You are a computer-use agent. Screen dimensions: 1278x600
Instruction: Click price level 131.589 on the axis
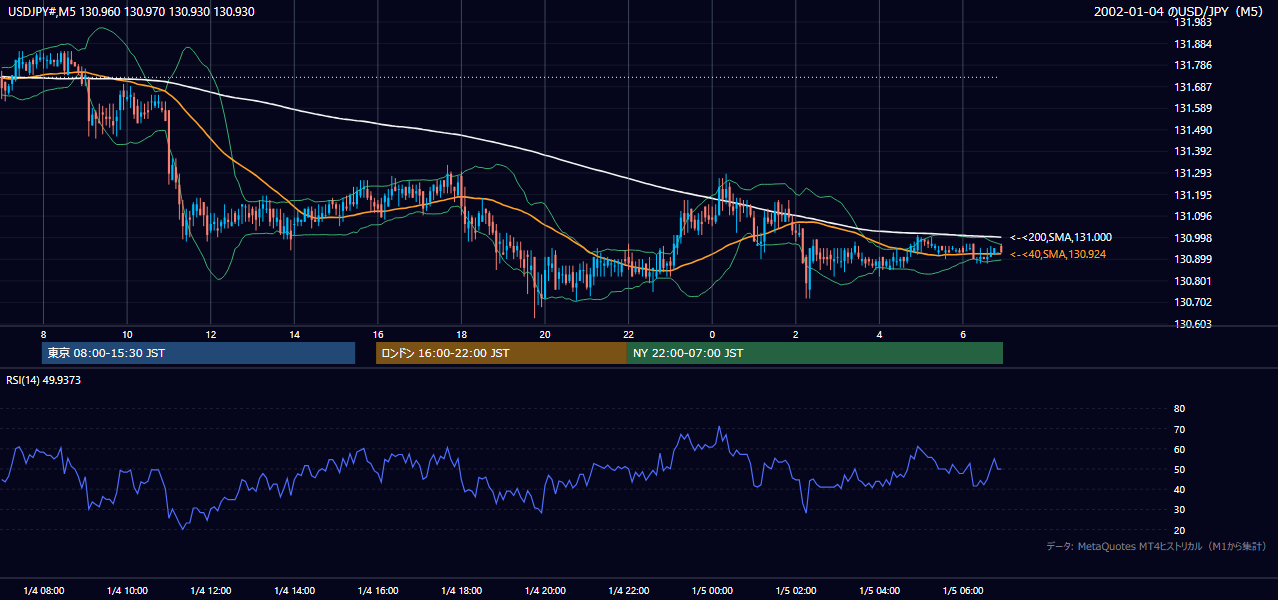point(1192,109)
